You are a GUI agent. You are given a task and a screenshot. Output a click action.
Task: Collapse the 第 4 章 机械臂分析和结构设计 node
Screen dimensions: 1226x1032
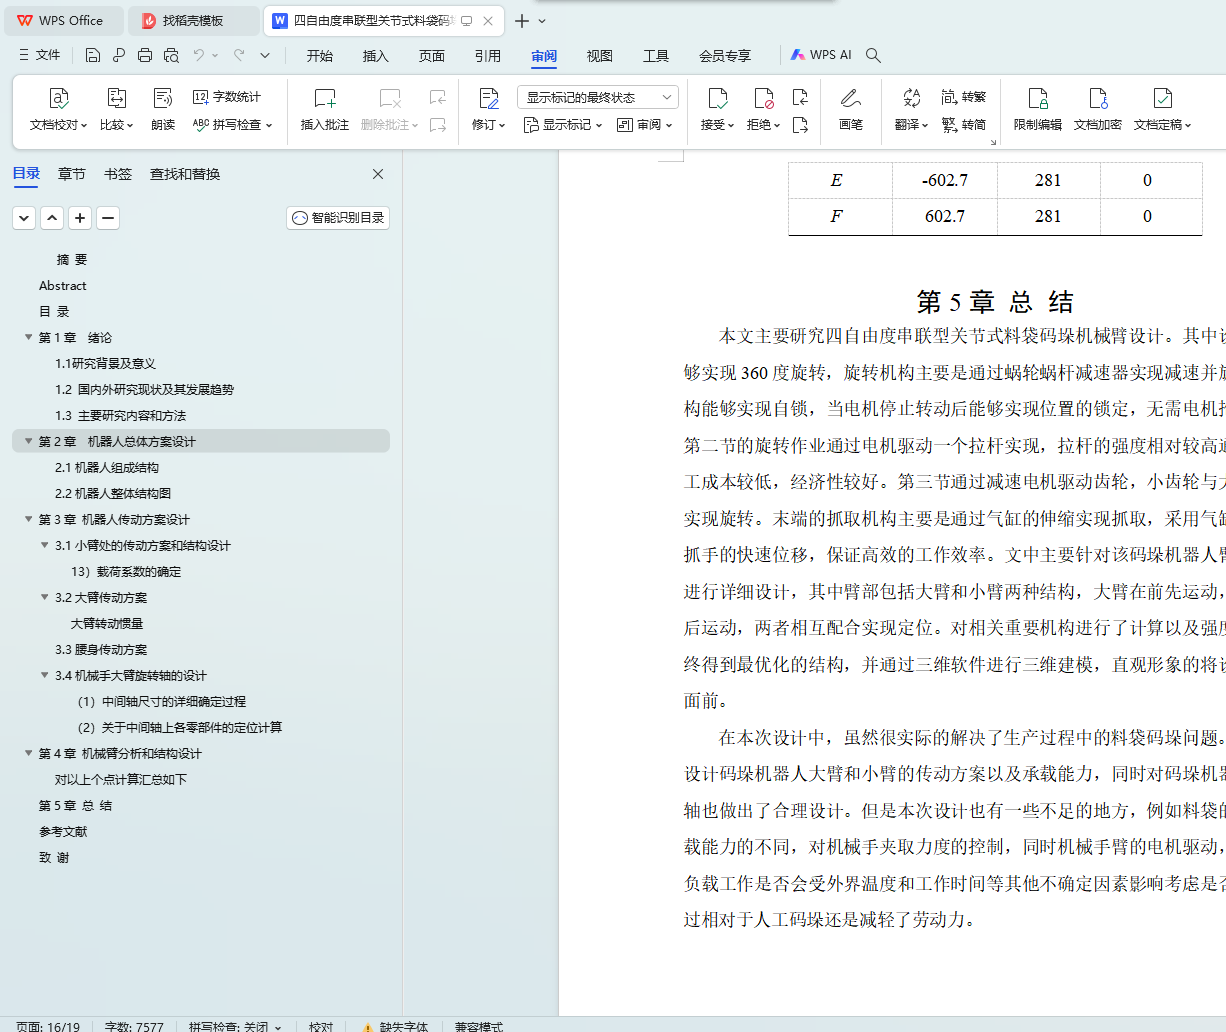pyautogui.click(x=29, y=753)
